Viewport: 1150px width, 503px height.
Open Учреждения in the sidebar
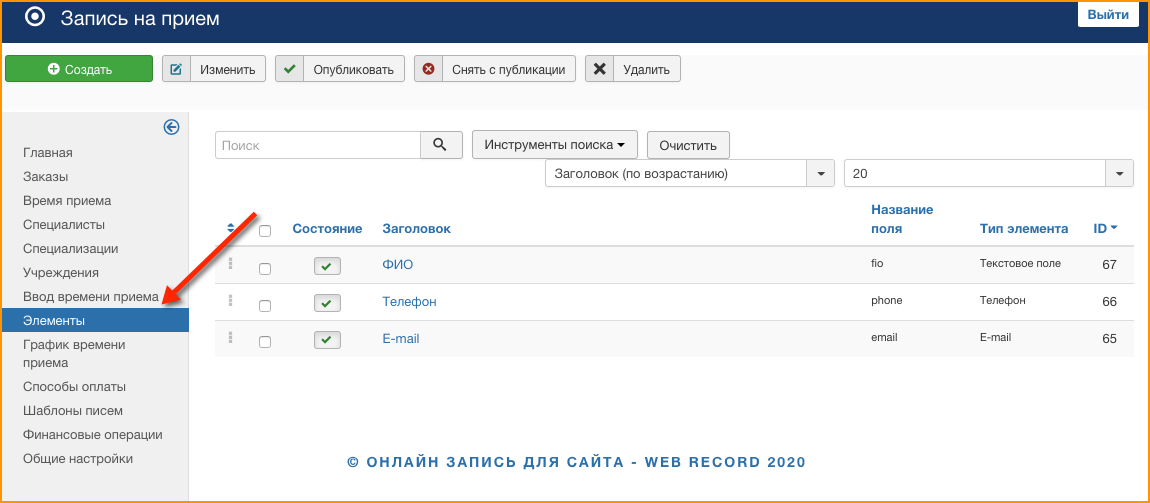tap(61, 273)
